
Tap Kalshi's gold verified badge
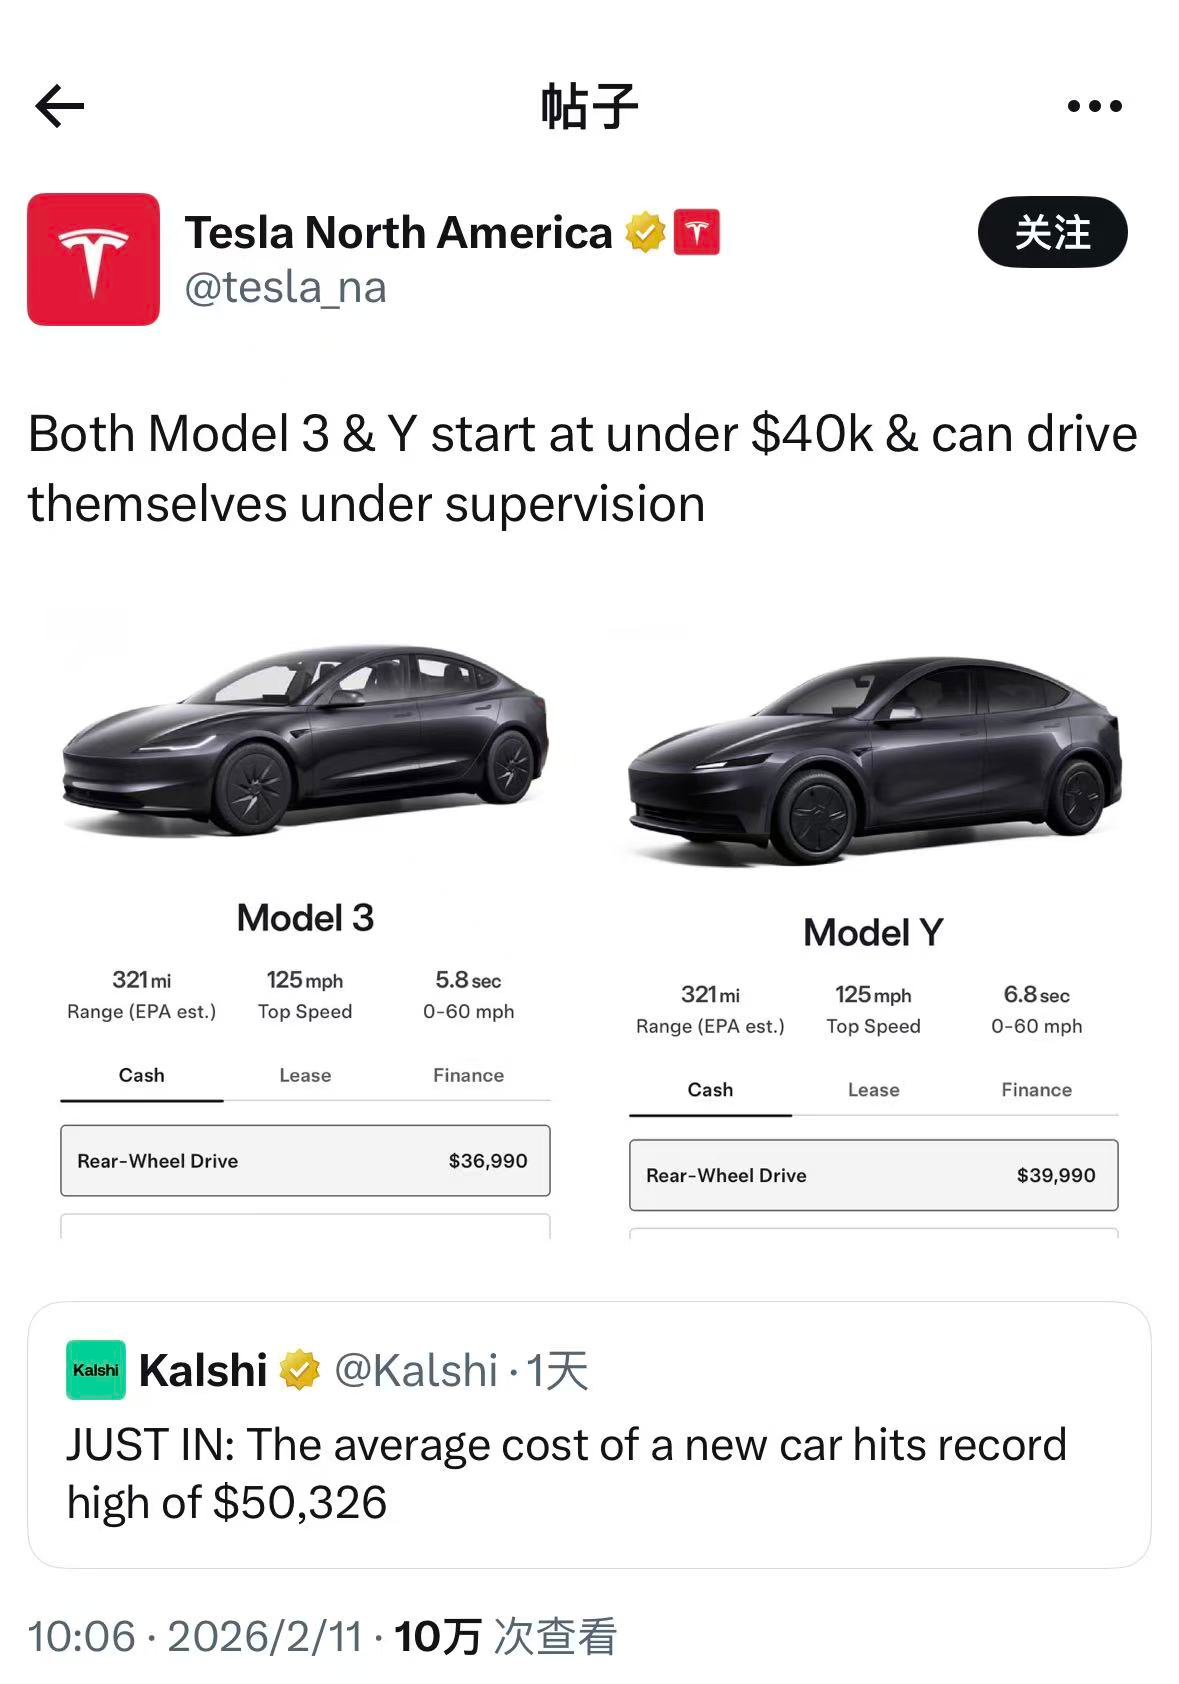tap(299, 1370)
